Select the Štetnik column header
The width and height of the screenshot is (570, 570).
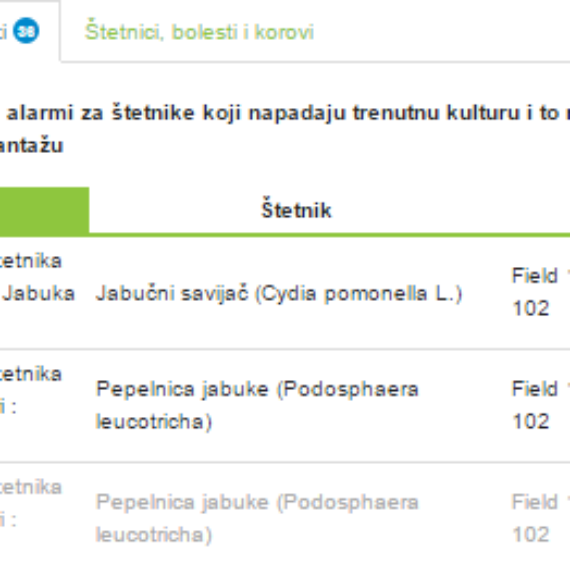(296, 210)
